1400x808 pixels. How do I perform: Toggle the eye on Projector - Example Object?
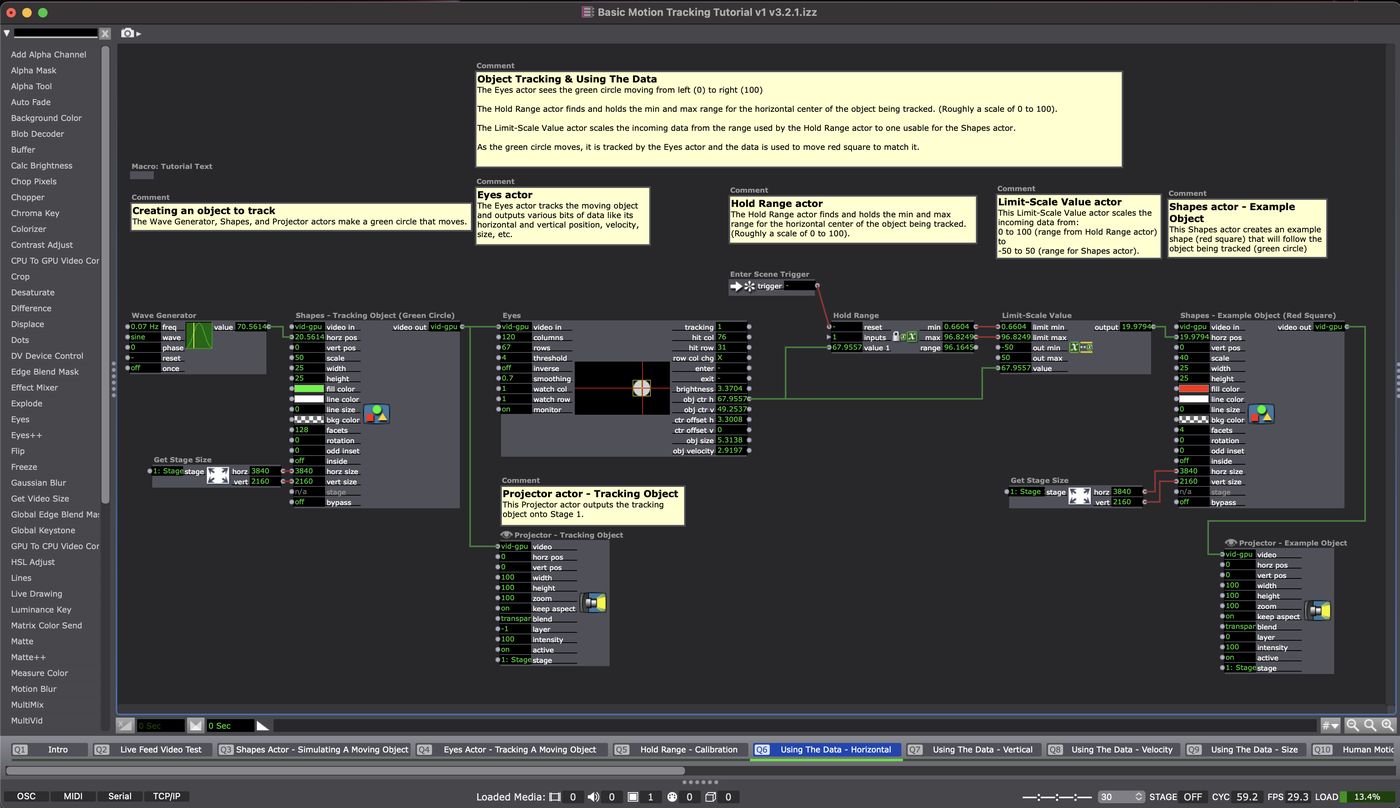click(1230, 543)
